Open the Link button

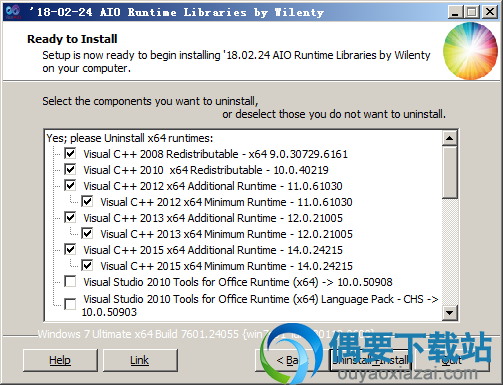point(140,360)
